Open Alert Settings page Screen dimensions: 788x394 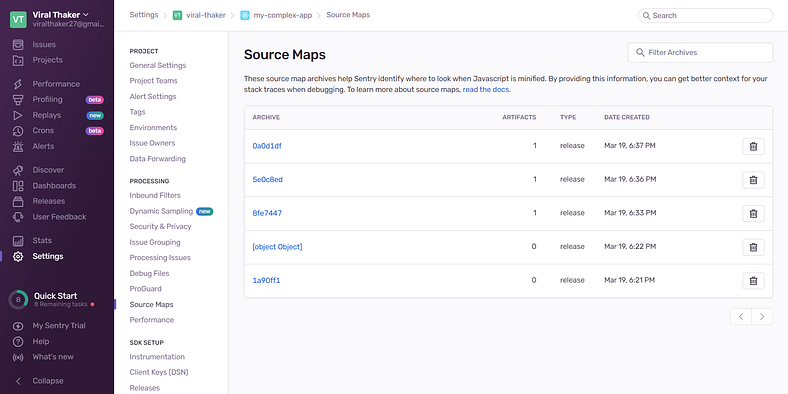153,96
